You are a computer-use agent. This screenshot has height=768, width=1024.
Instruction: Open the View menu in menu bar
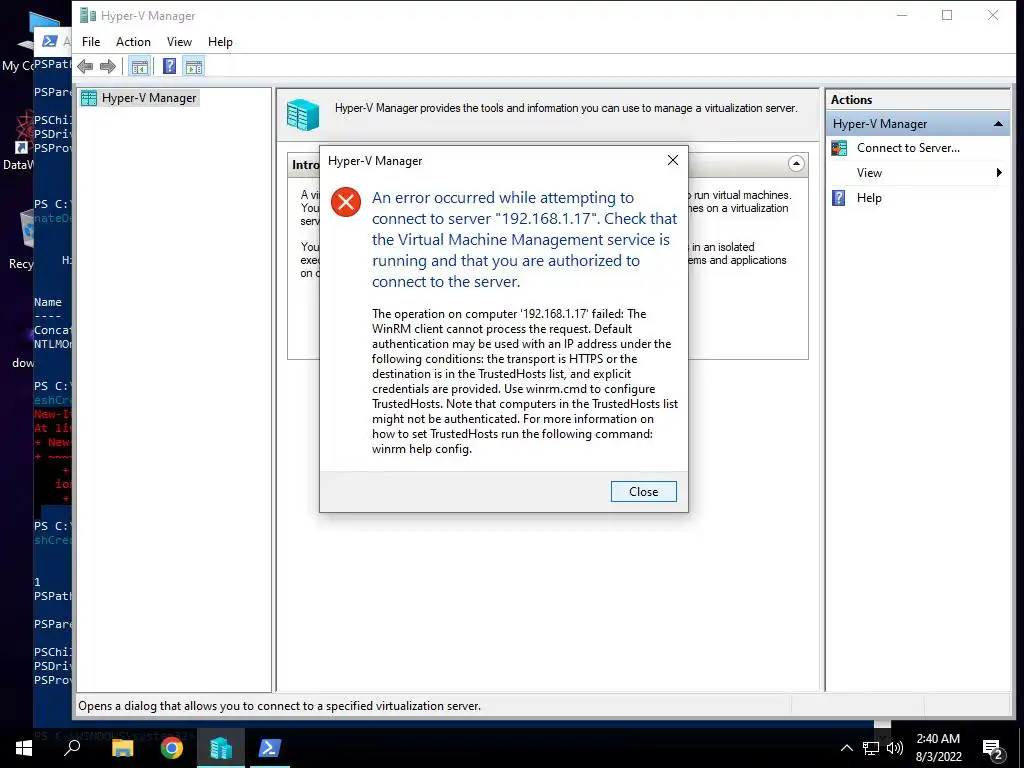[x=179, y=42]
